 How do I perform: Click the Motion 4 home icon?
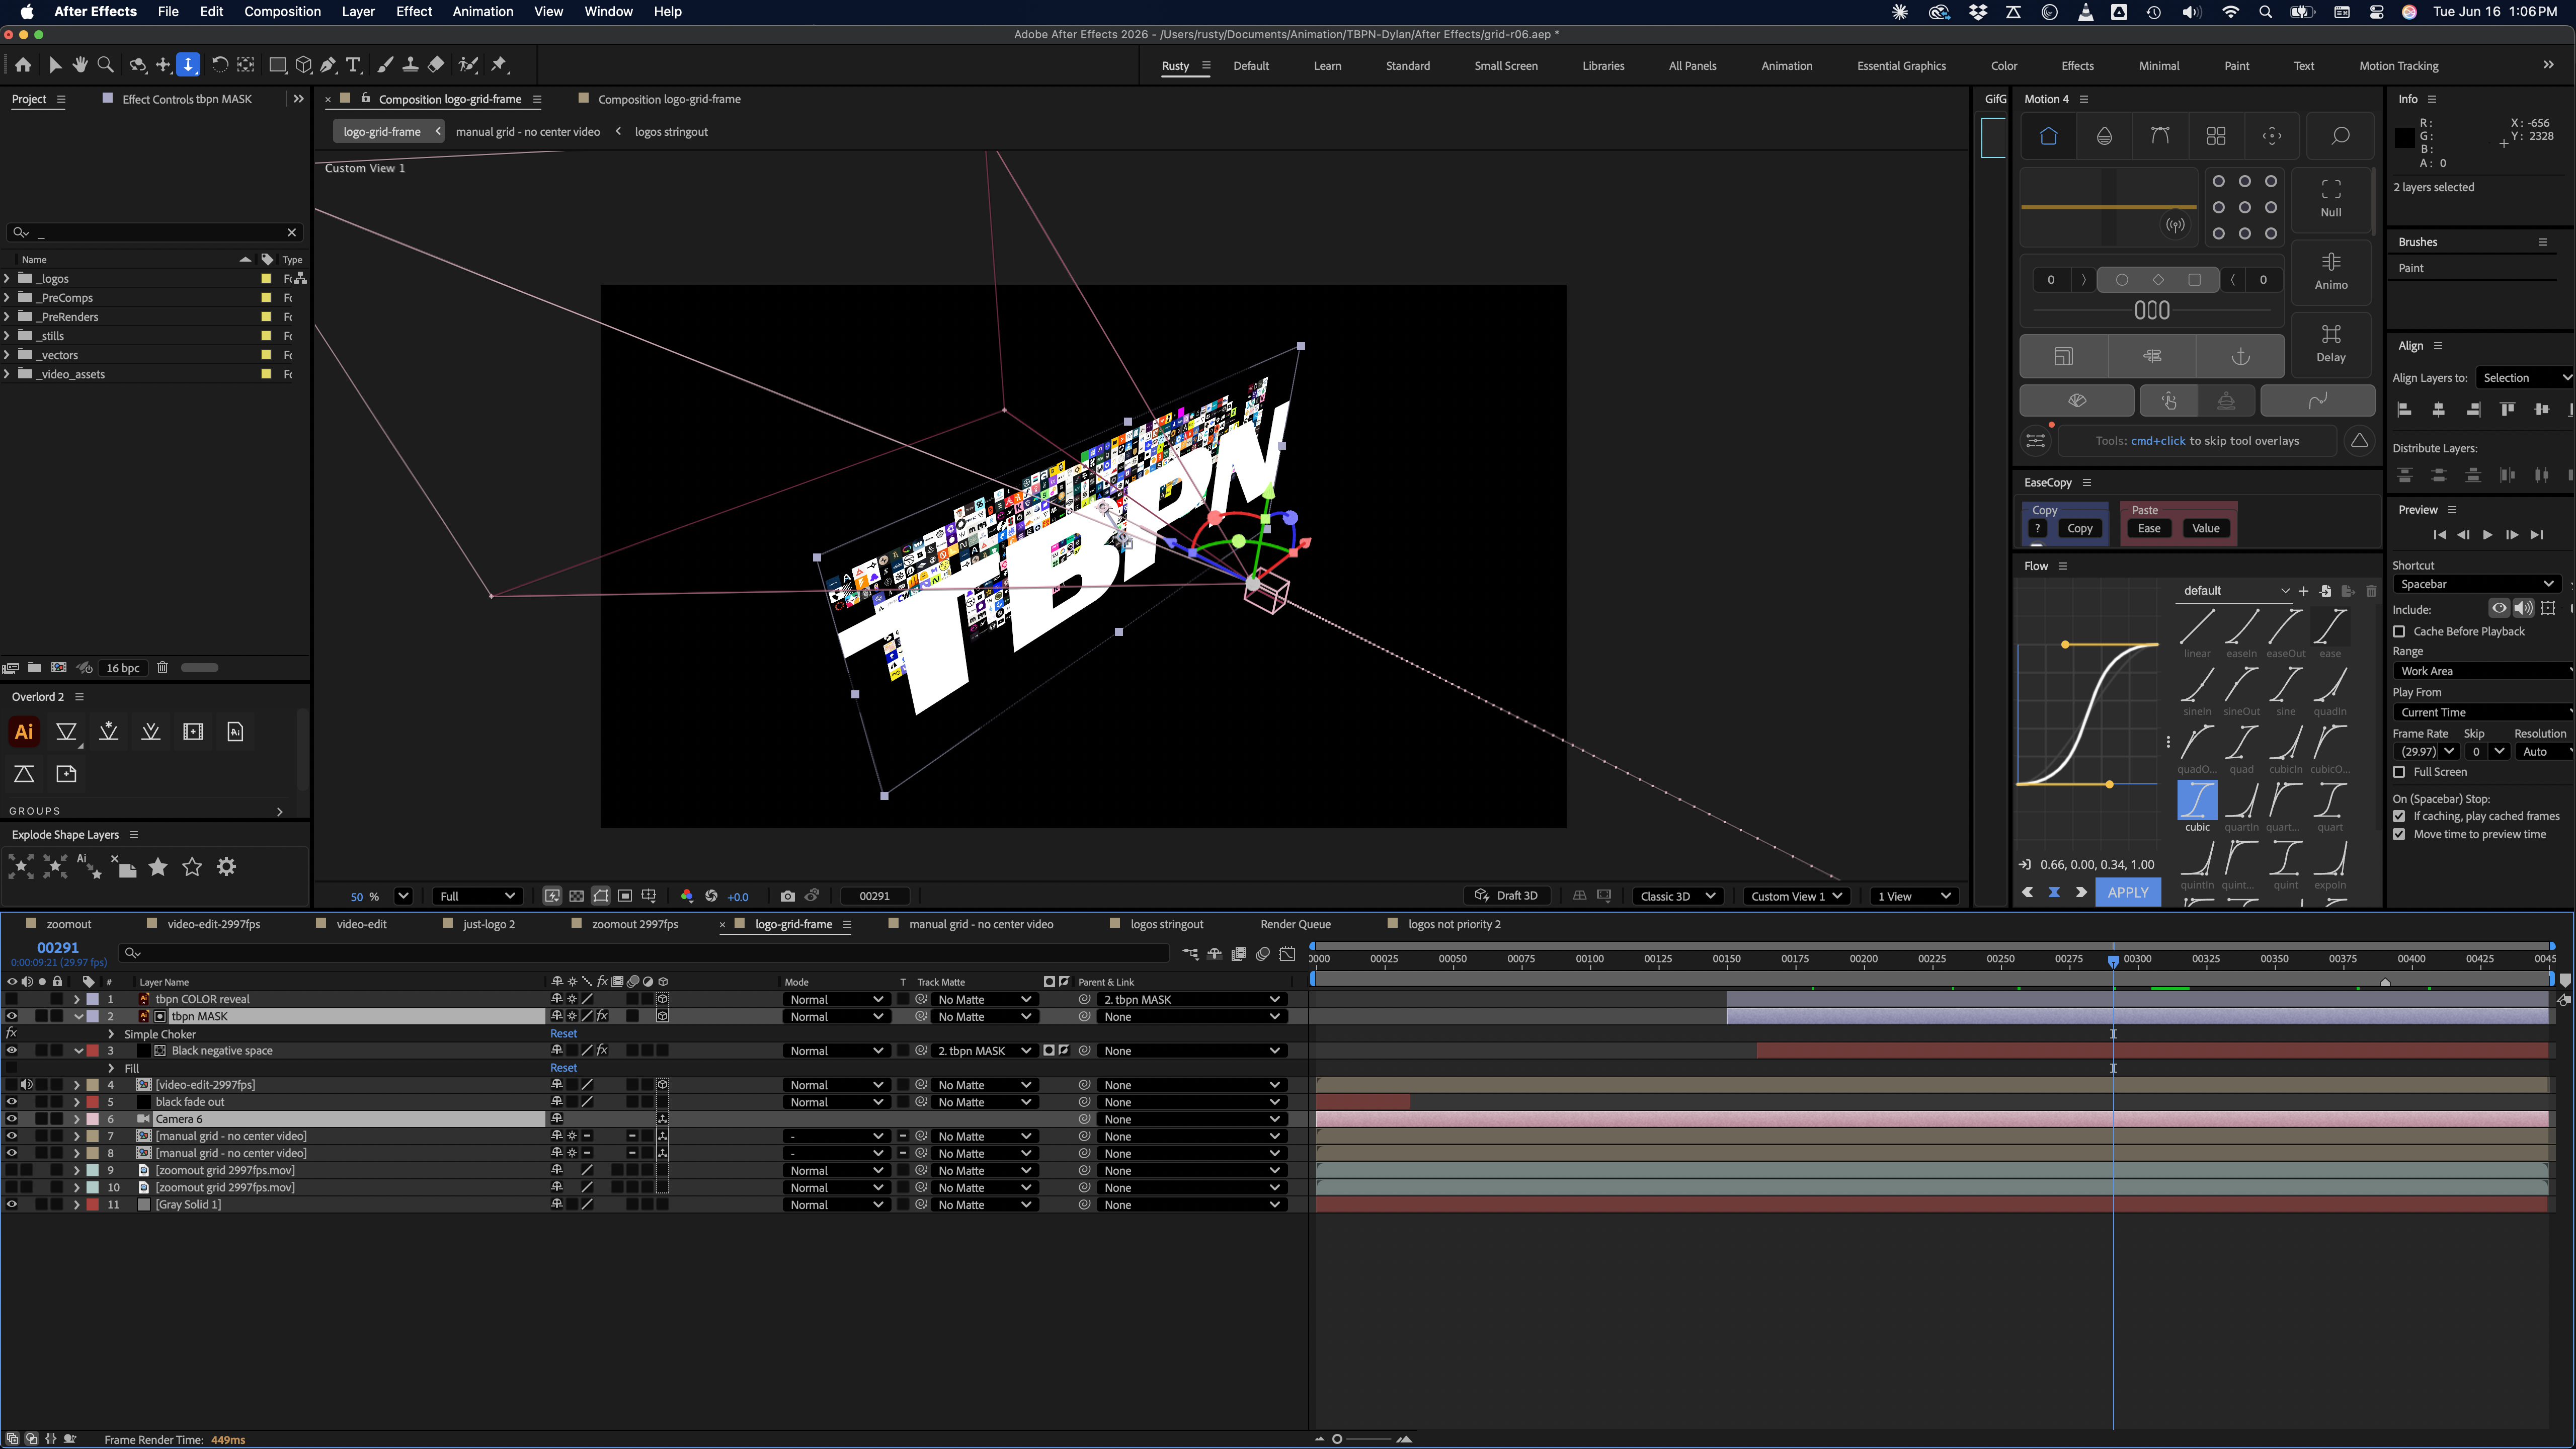point(2048,136)
